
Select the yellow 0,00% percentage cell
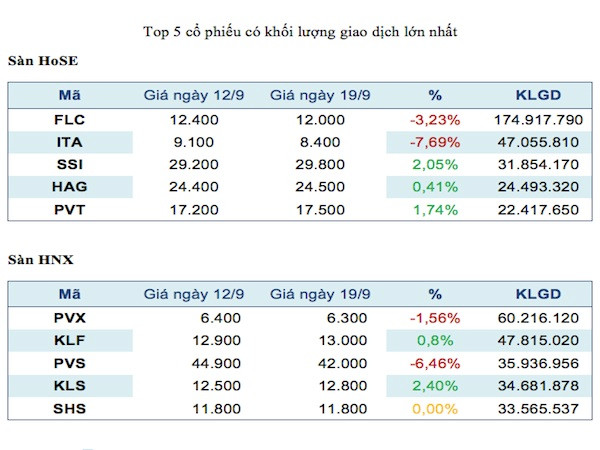(x=437, y=407)
